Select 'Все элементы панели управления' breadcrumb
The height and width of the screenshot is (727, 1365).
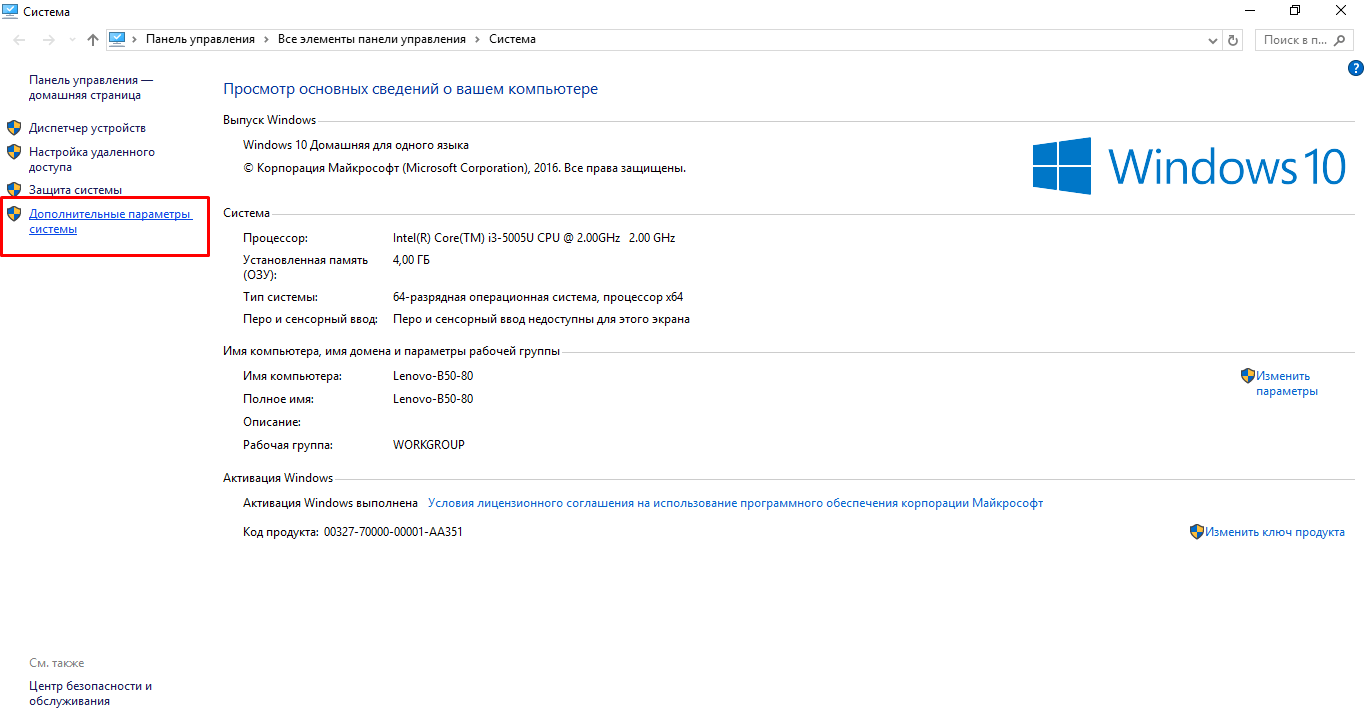(372, 39)
